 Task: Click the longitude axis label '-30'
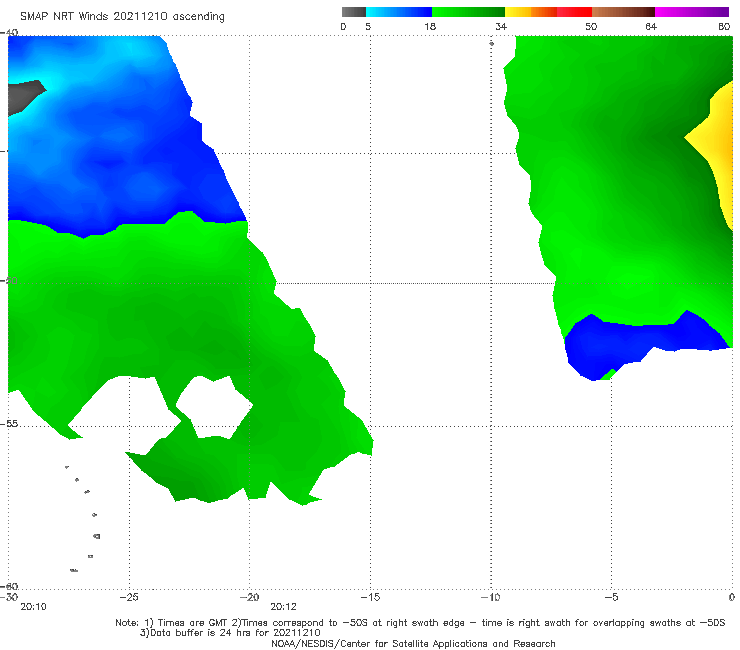[9, 597]
